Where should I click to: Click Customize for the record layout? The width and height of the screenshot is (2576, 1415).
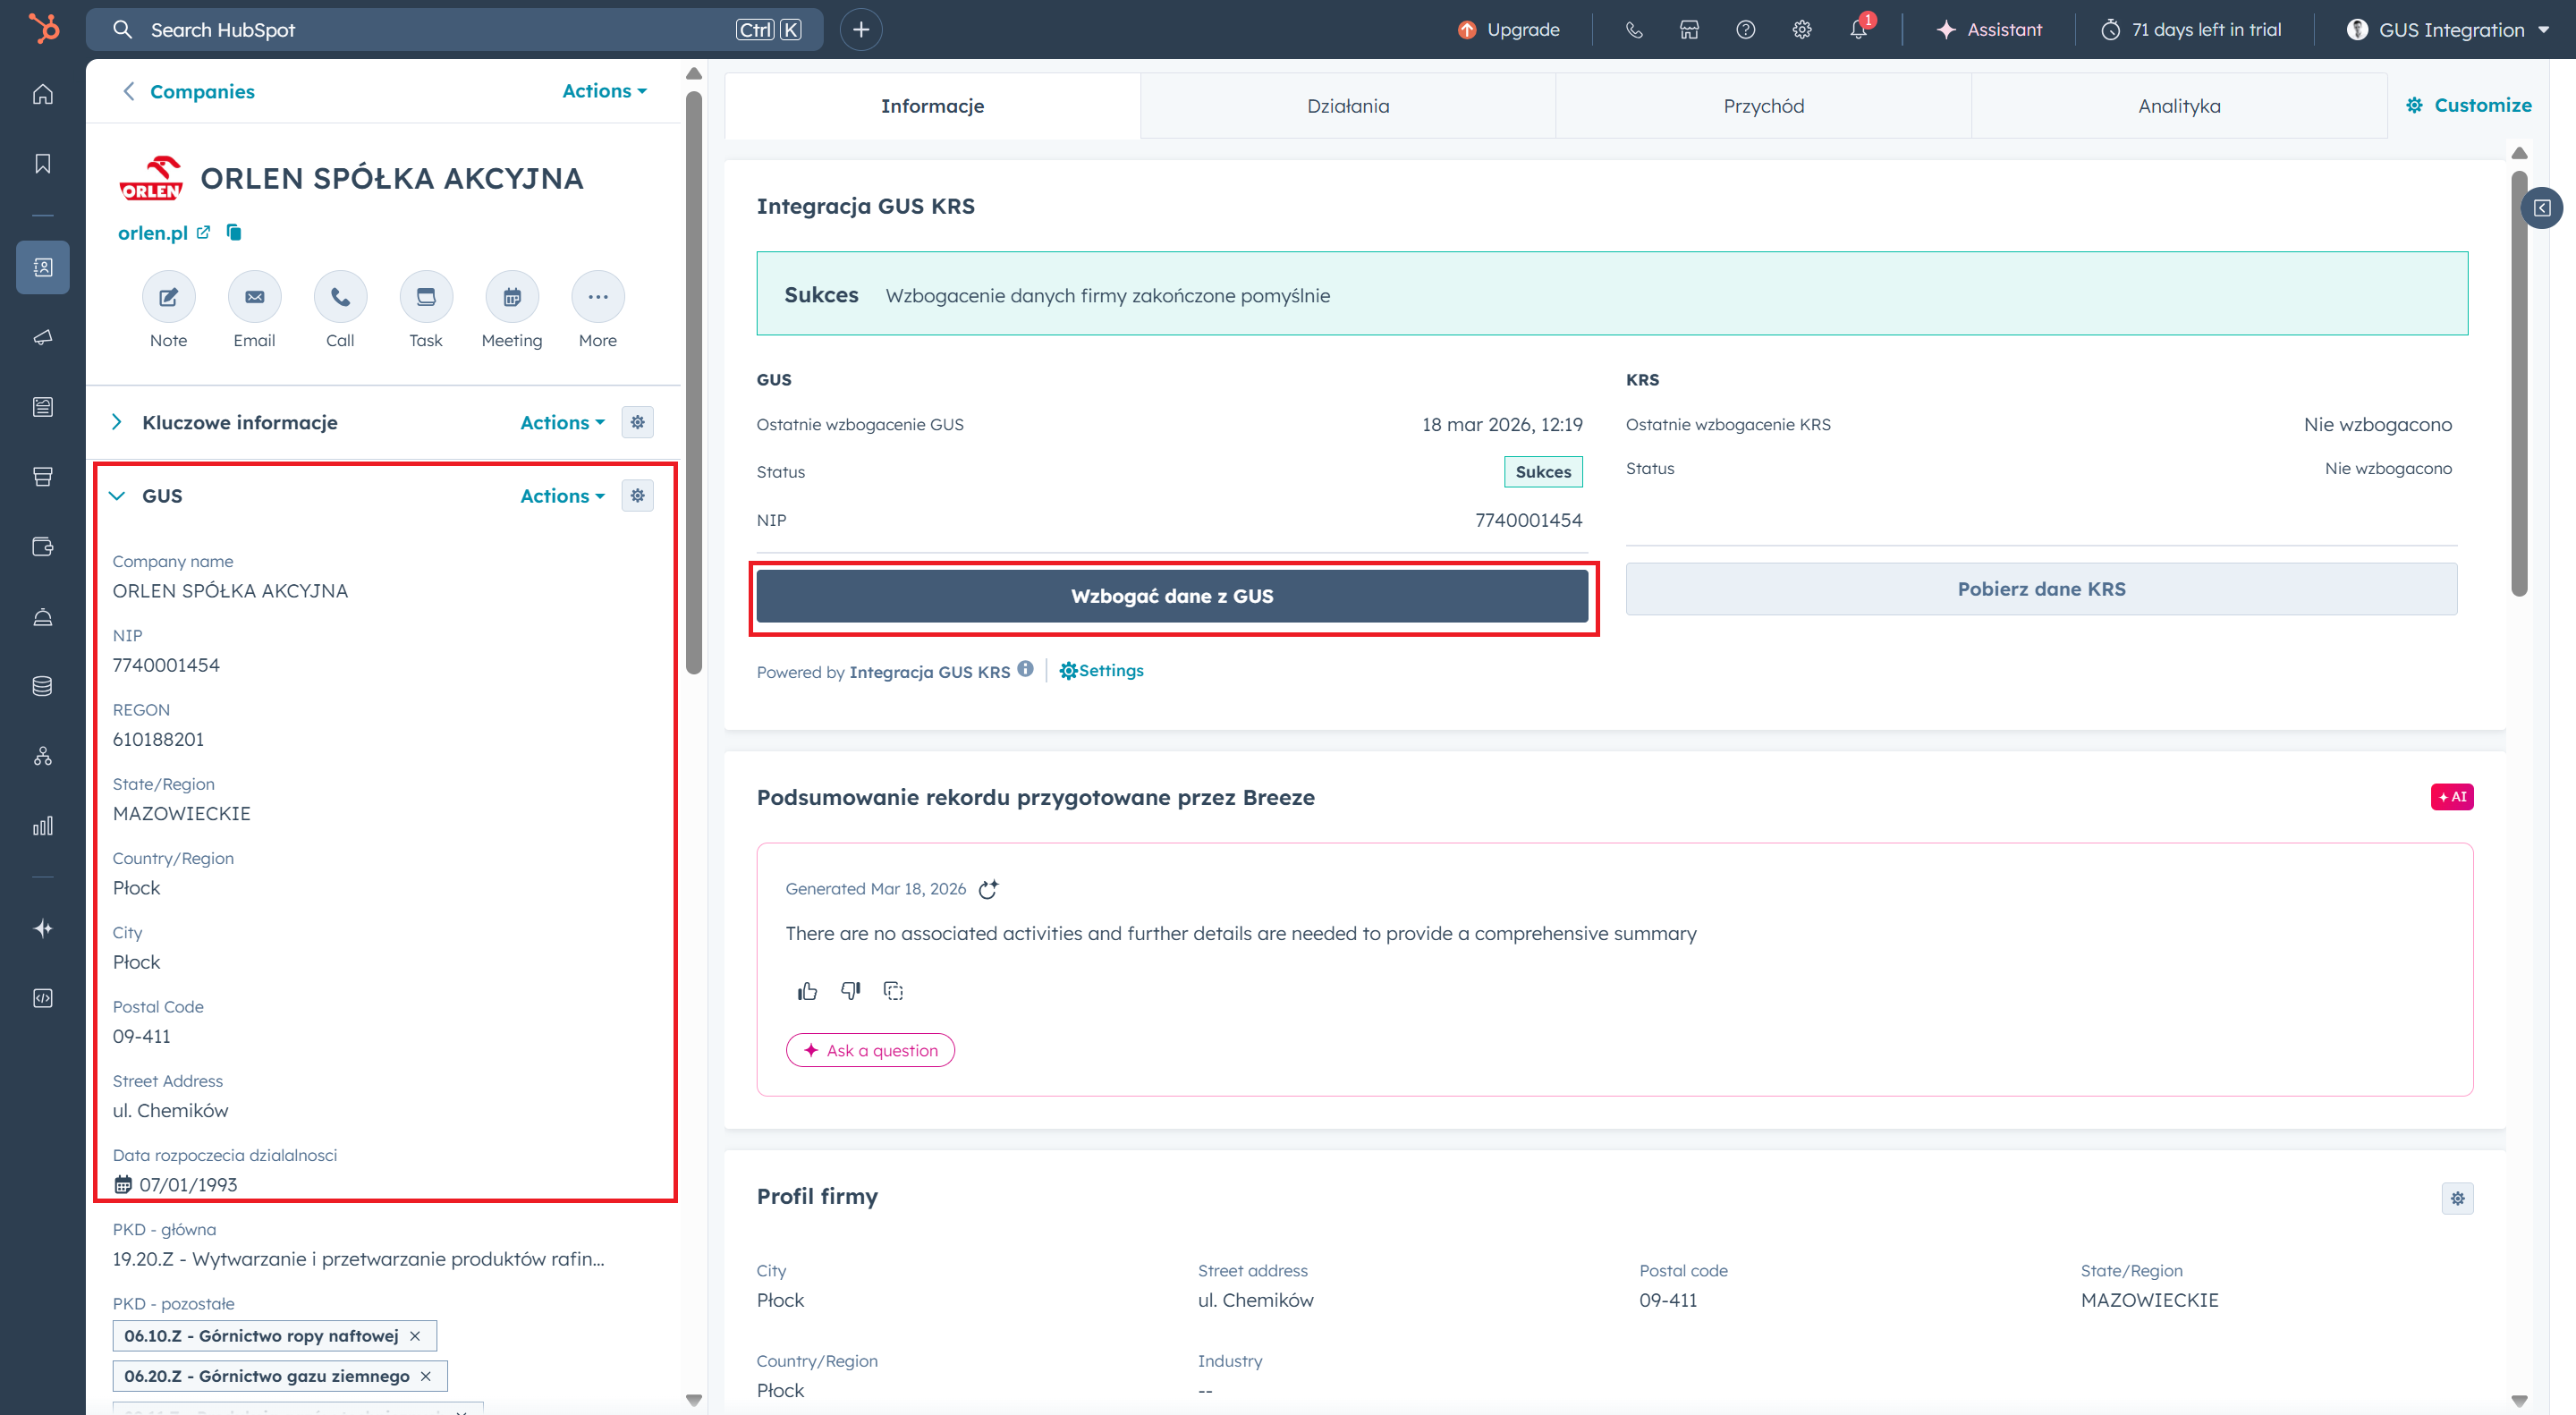pyautogui.click(x=2468, y=105)
